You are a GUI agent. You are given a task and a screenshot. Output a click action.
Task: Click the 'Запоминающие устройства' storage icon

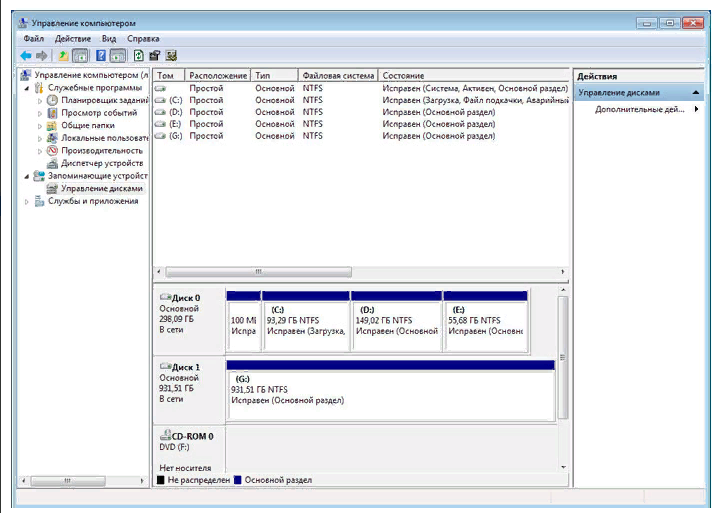click(x=39, y=175)
